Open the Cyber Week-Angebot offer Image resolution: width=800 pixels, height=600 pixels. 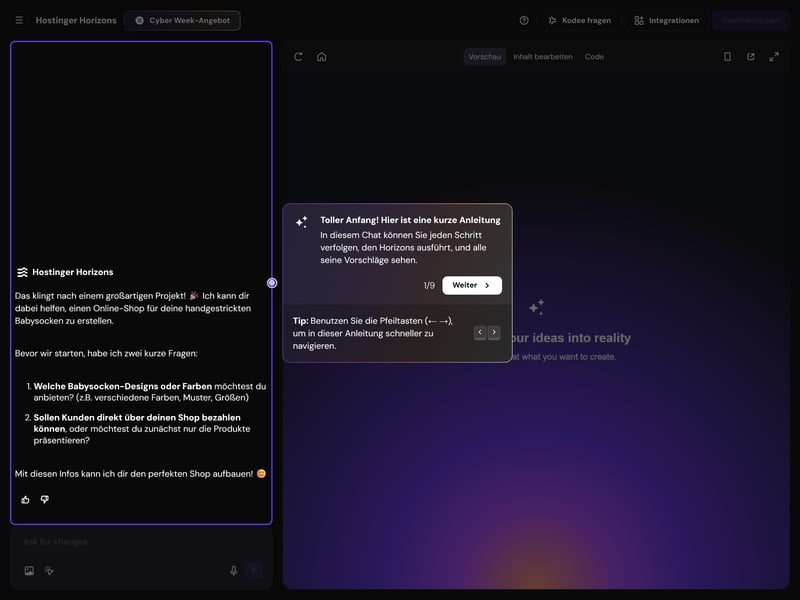(183, 20)
